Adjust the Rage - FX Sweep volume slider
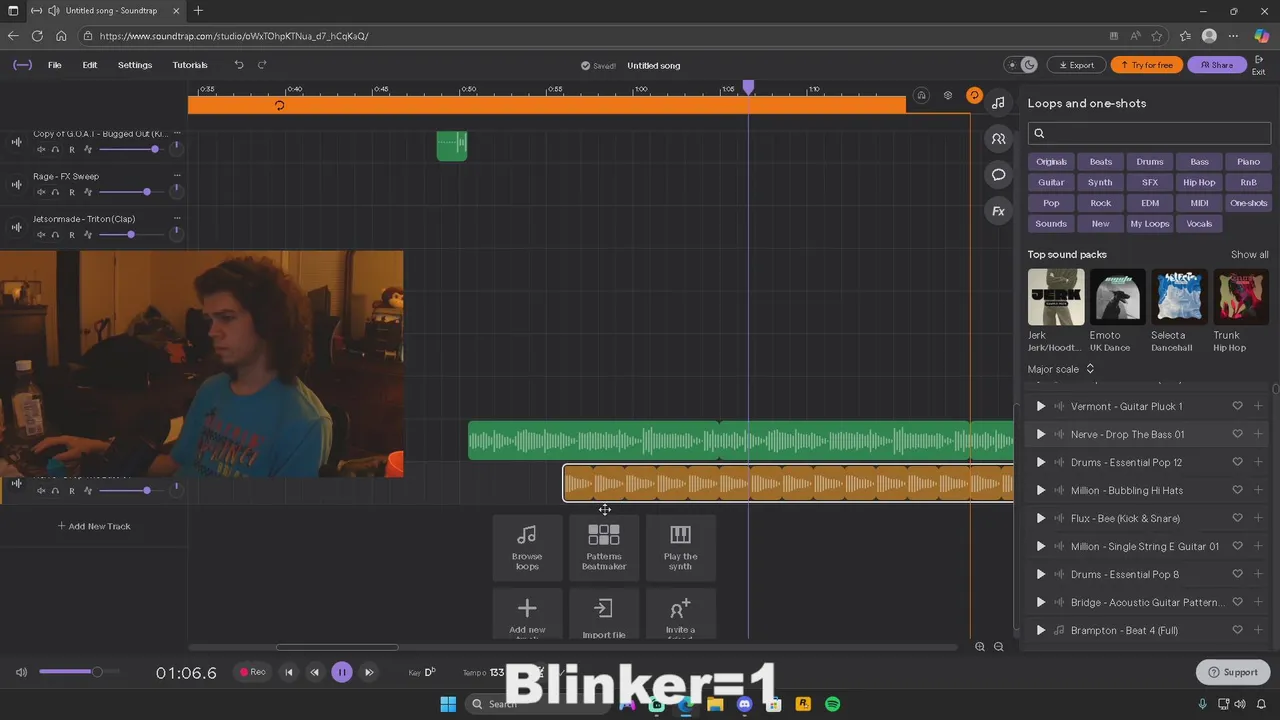This screenshot has height=720, width=1280. [133, 192]
